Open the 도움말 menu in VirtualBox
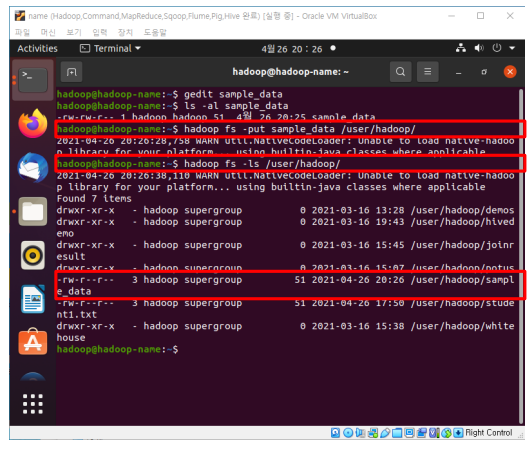 tap(155, 32)
